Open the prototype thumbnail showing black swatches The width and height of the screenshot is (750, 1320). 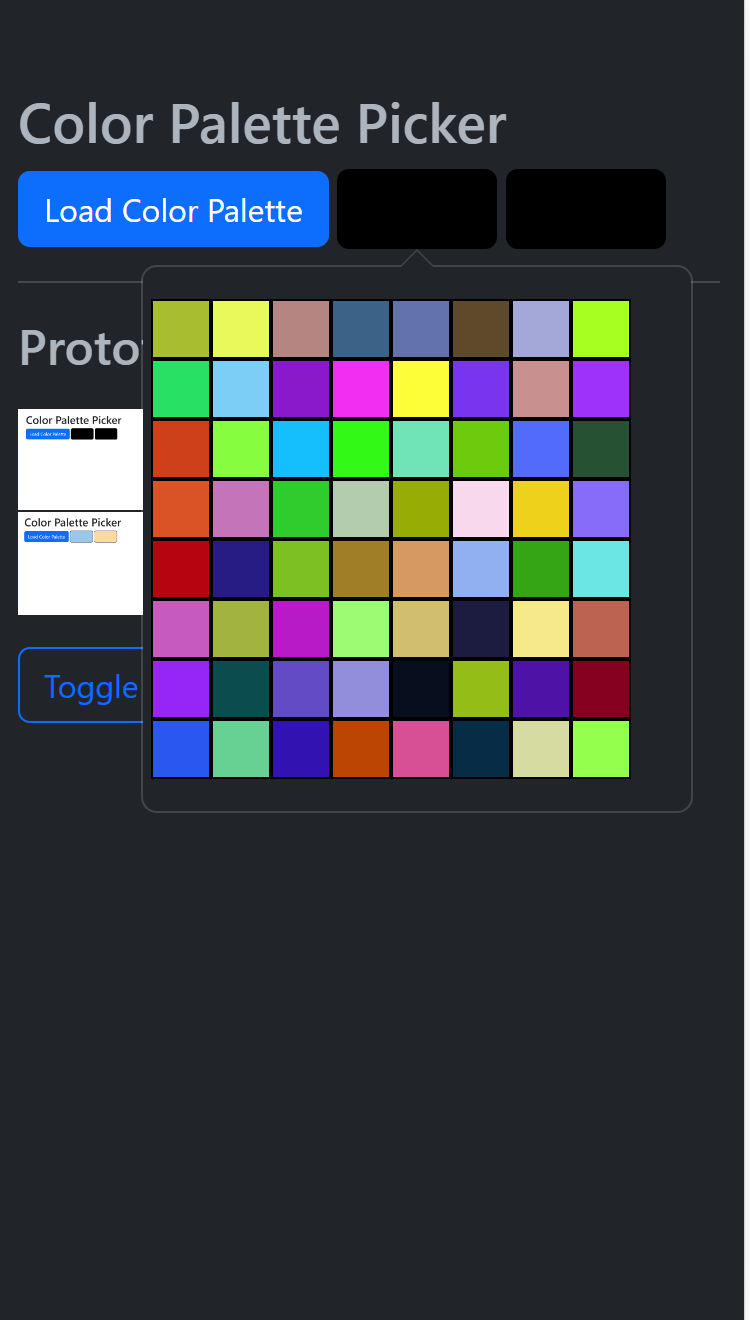(x=80, y=459)
